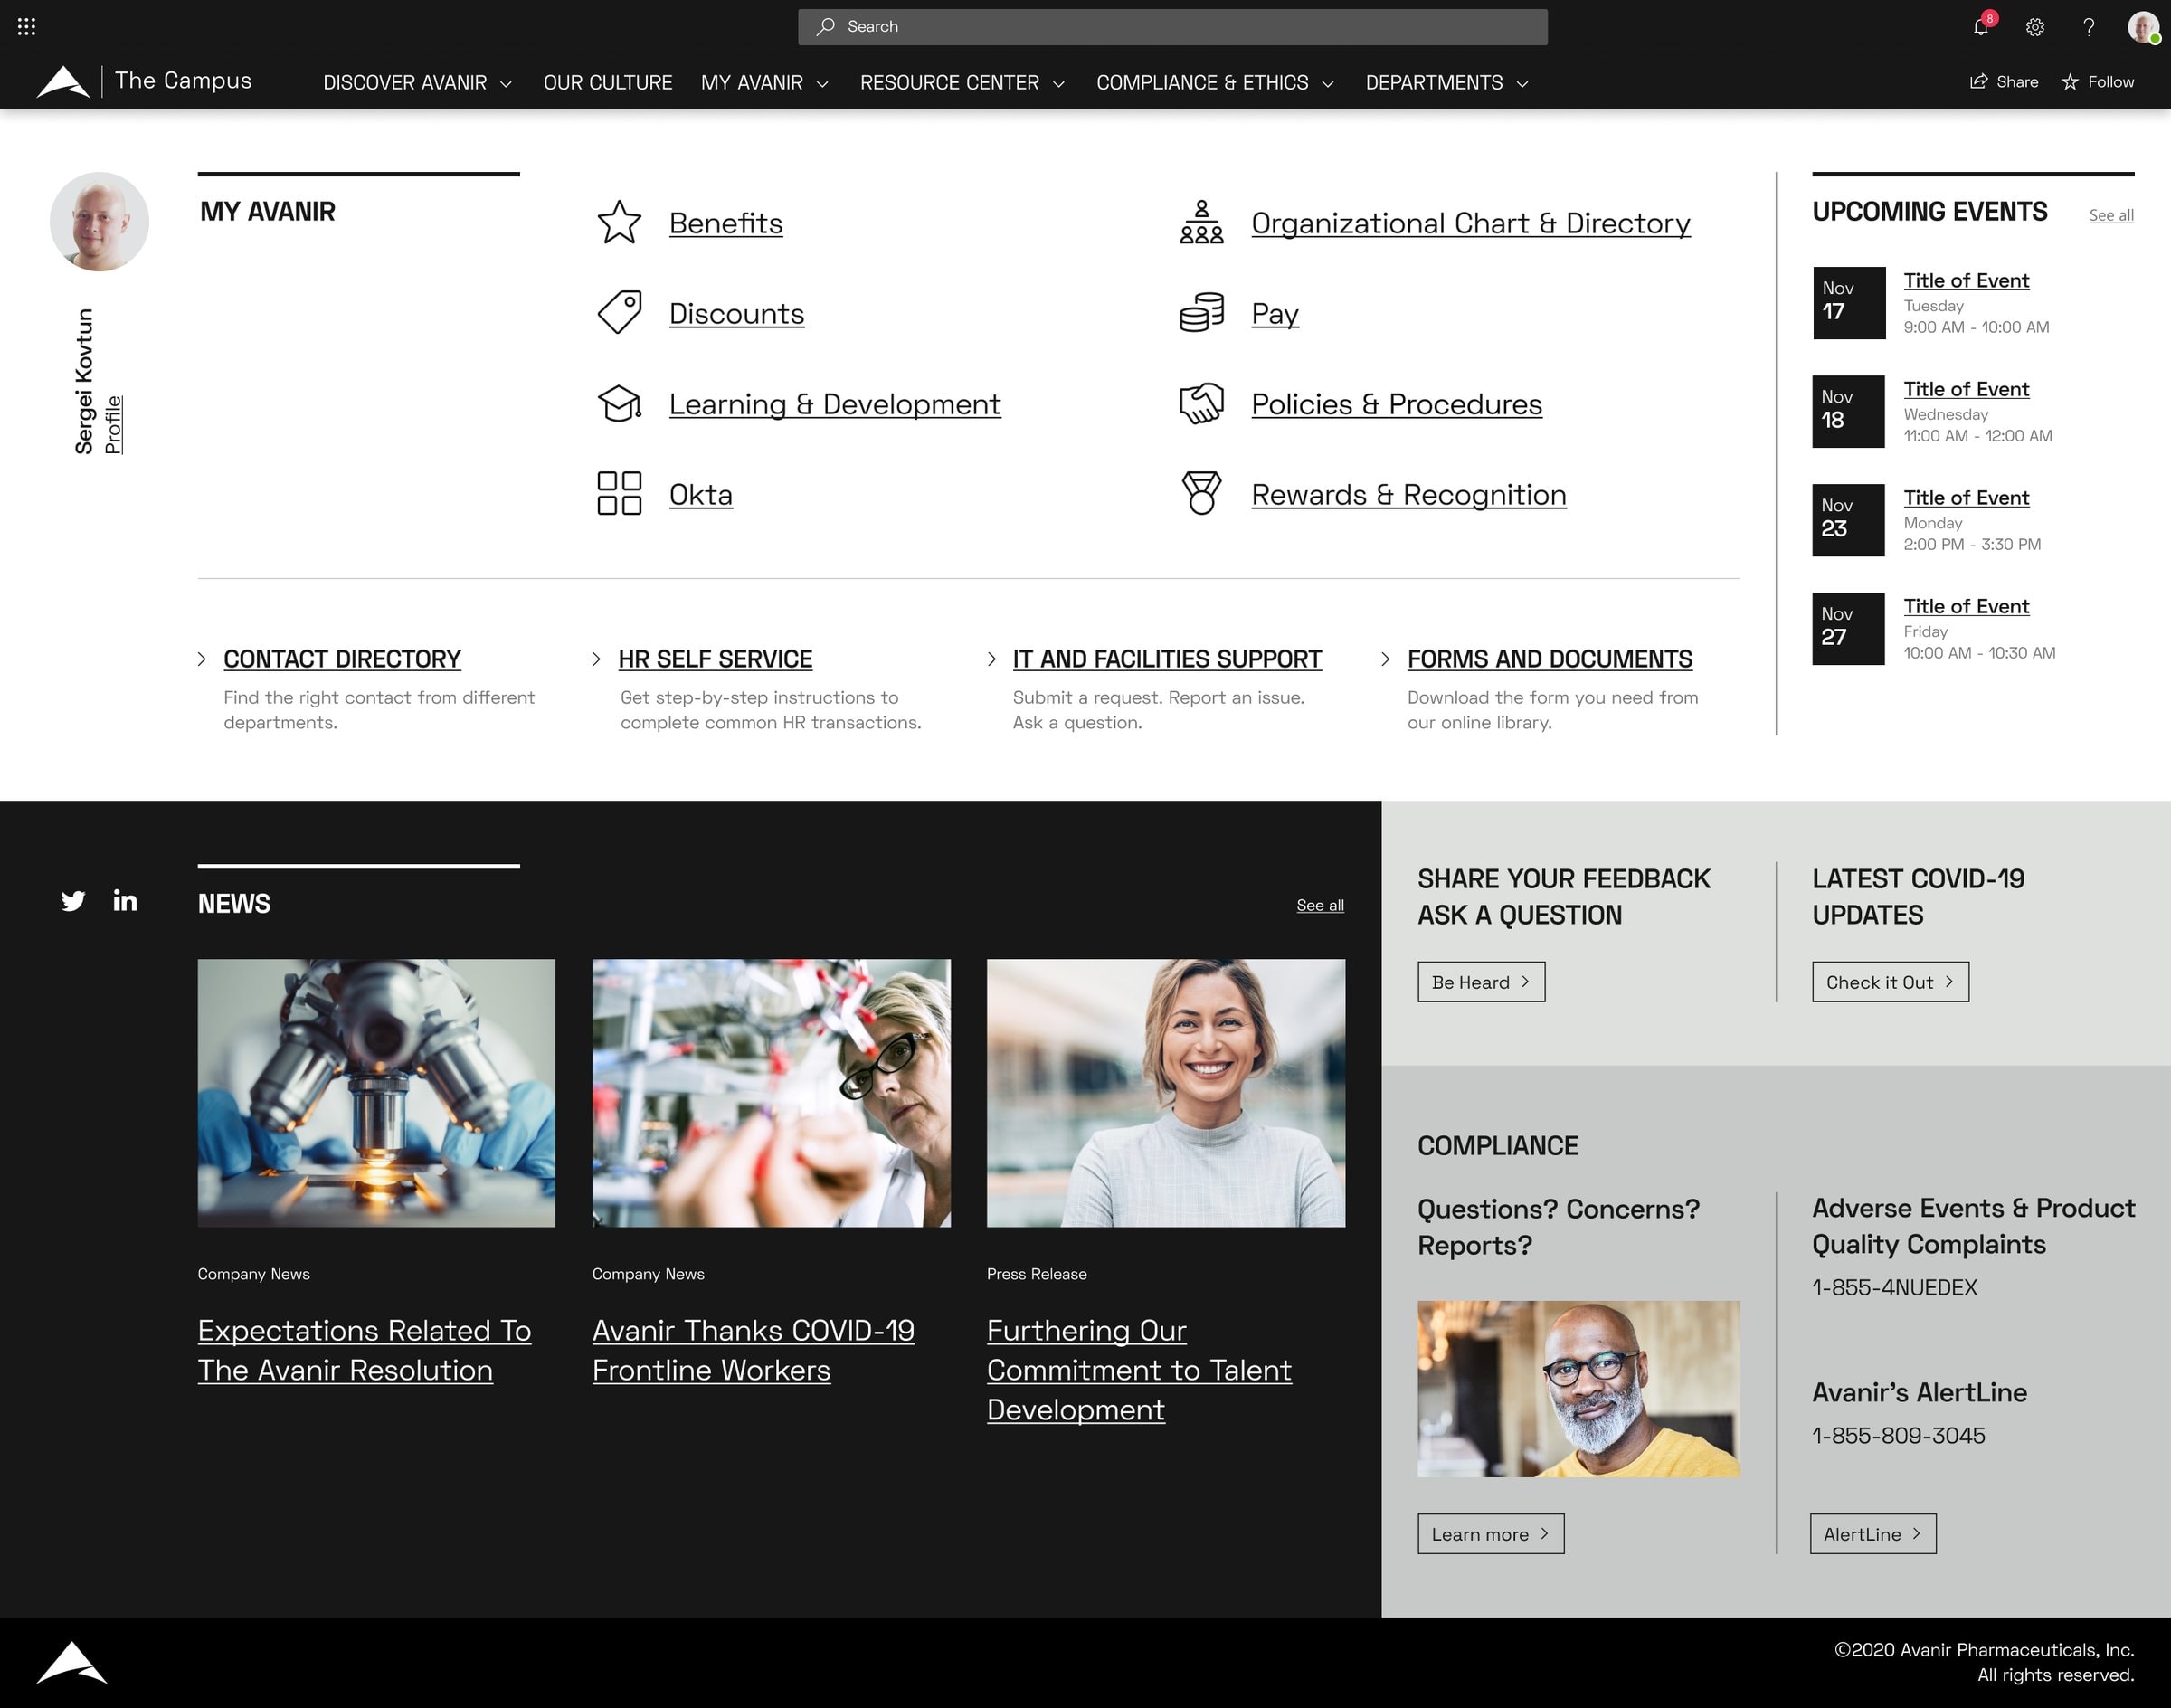Open the settings gear icon

[2035, 27]
